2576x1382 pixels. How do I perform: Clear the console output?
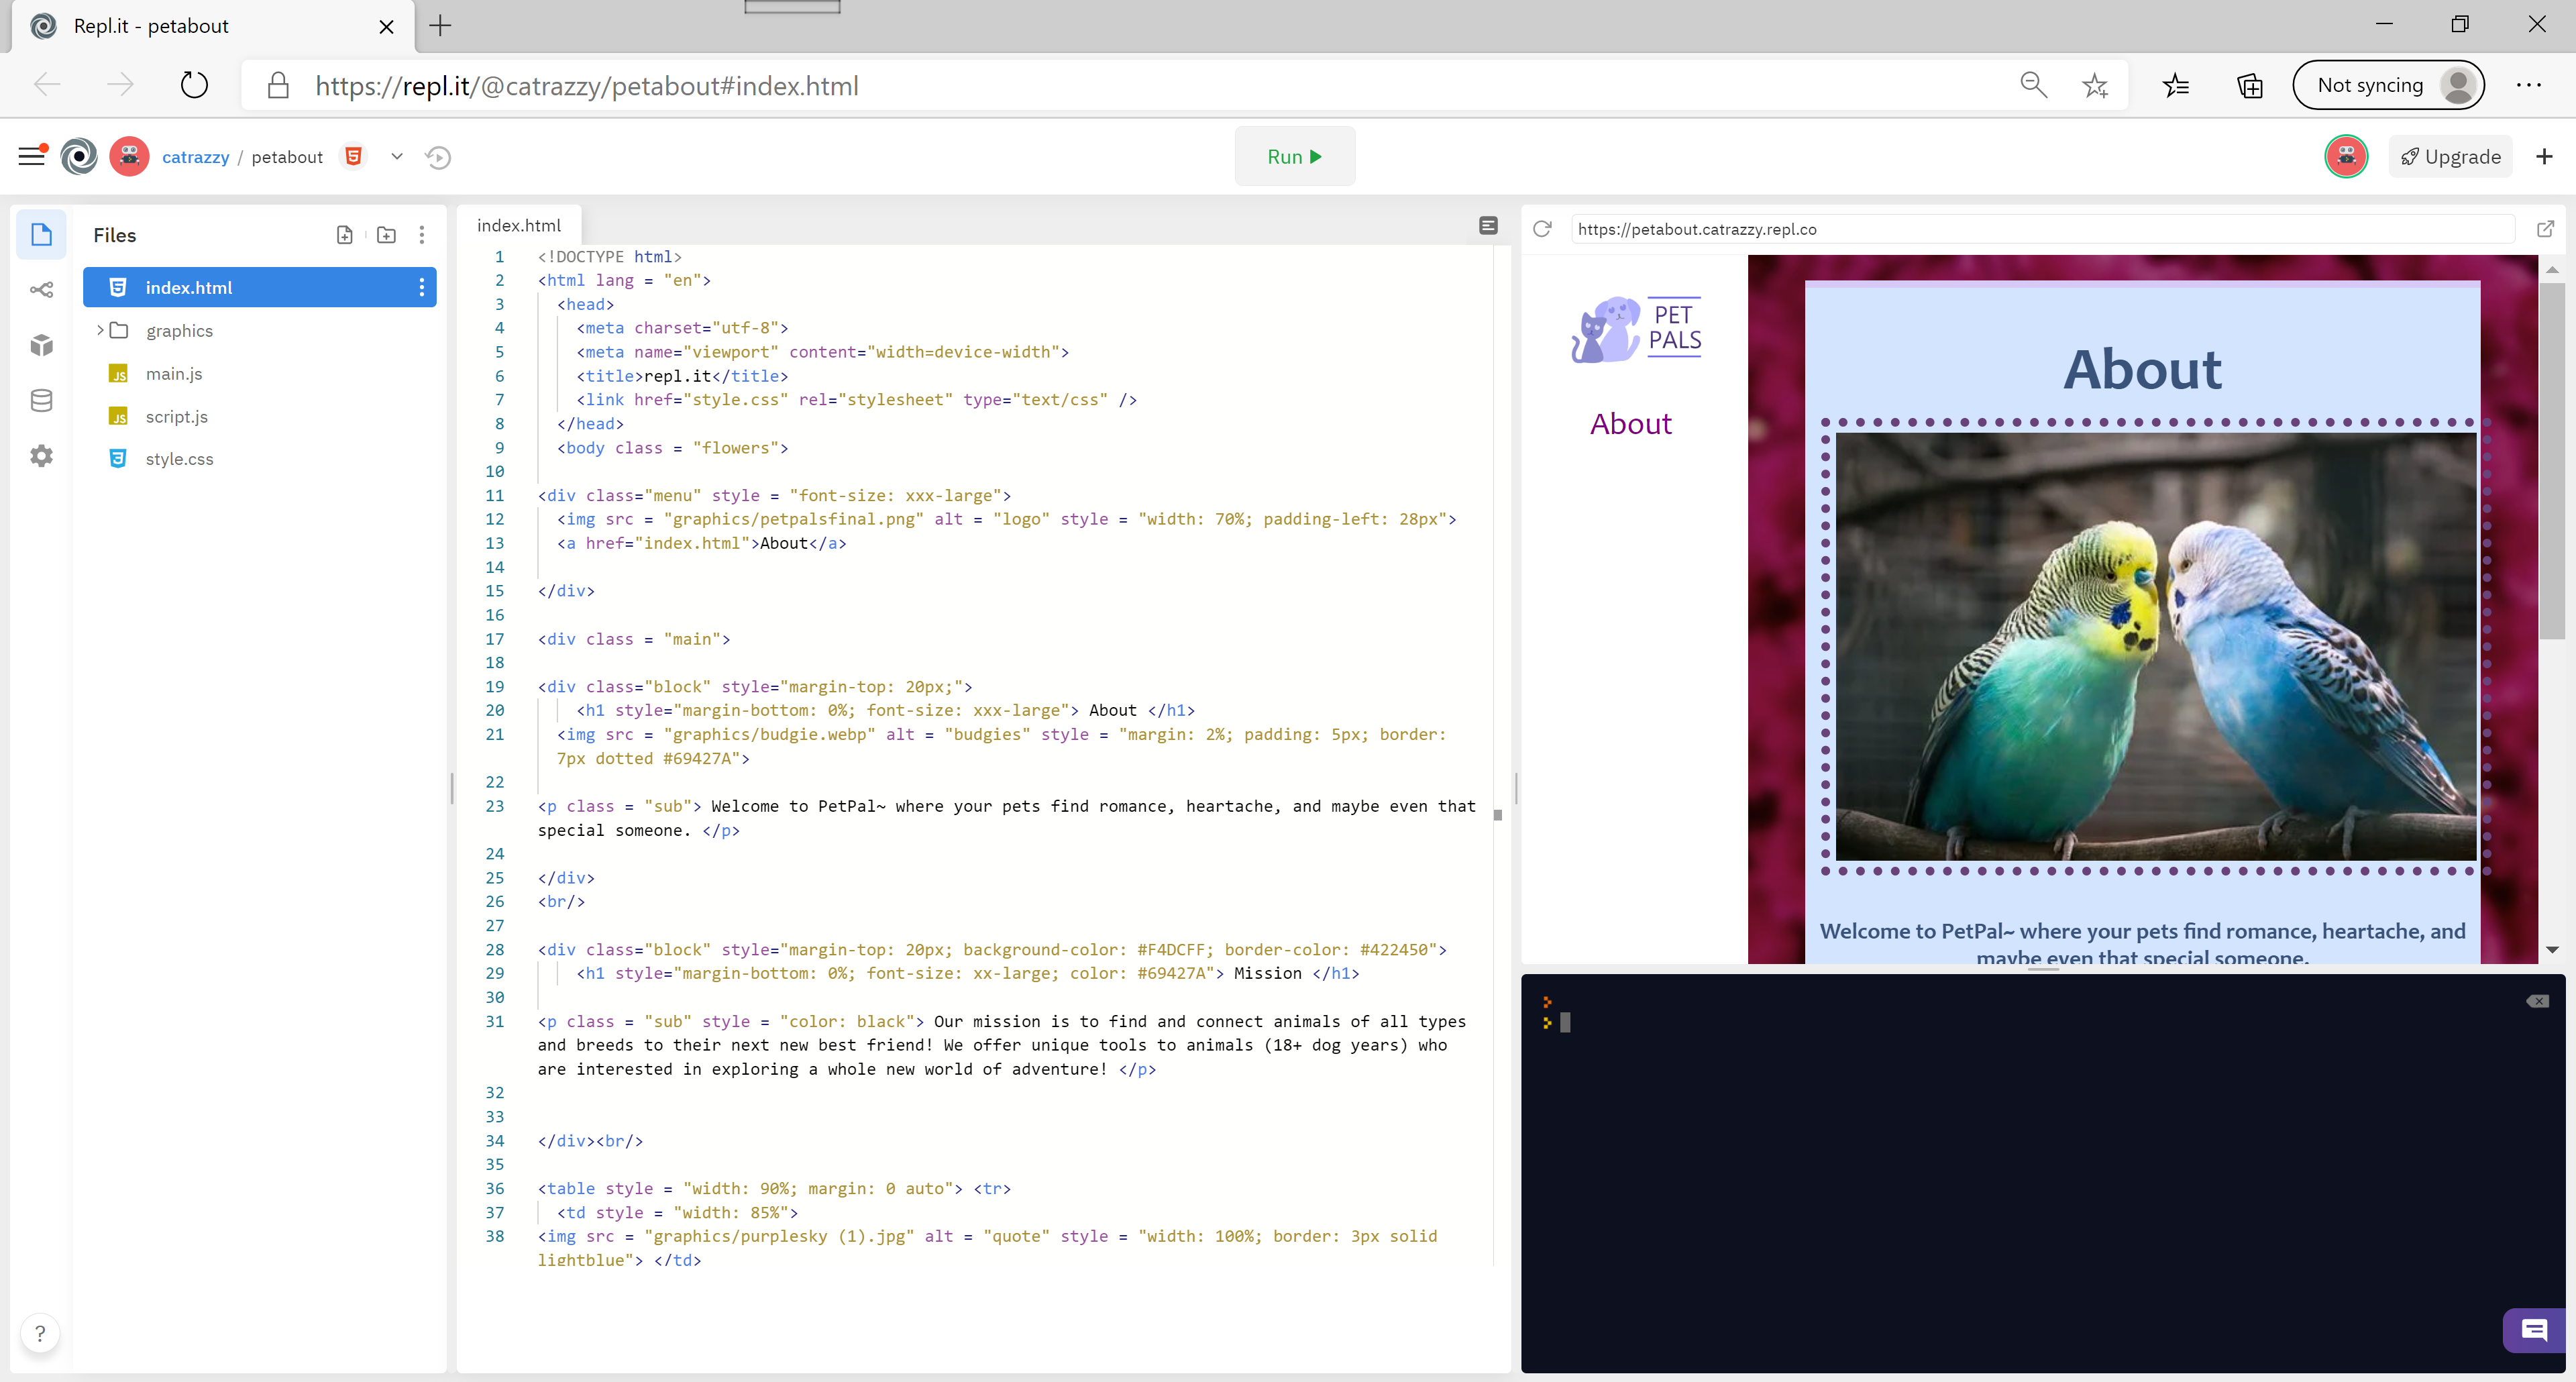[2537, 1001]
